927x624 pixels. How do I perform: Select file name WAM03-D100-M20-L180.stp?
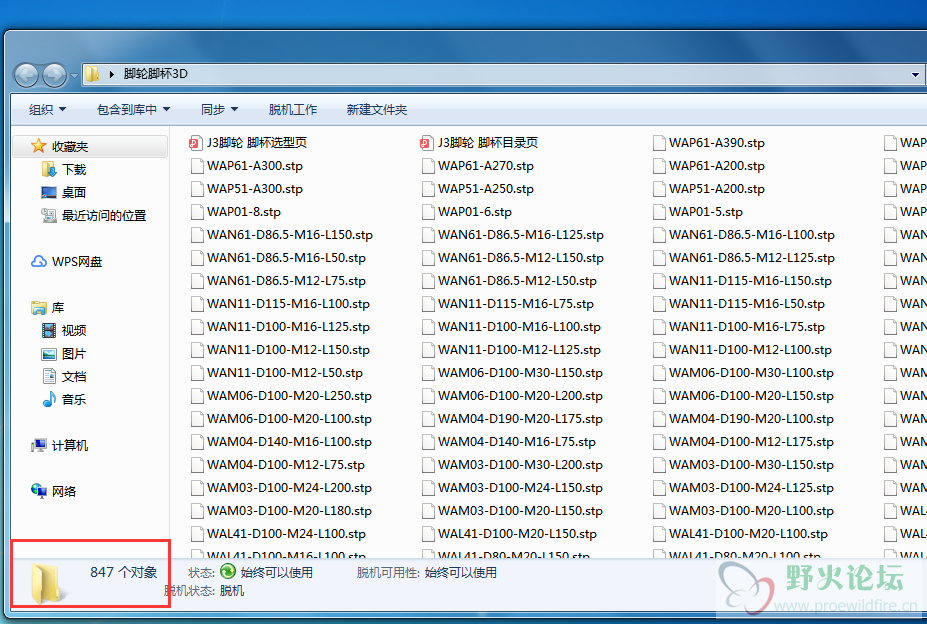coord(289,511)
